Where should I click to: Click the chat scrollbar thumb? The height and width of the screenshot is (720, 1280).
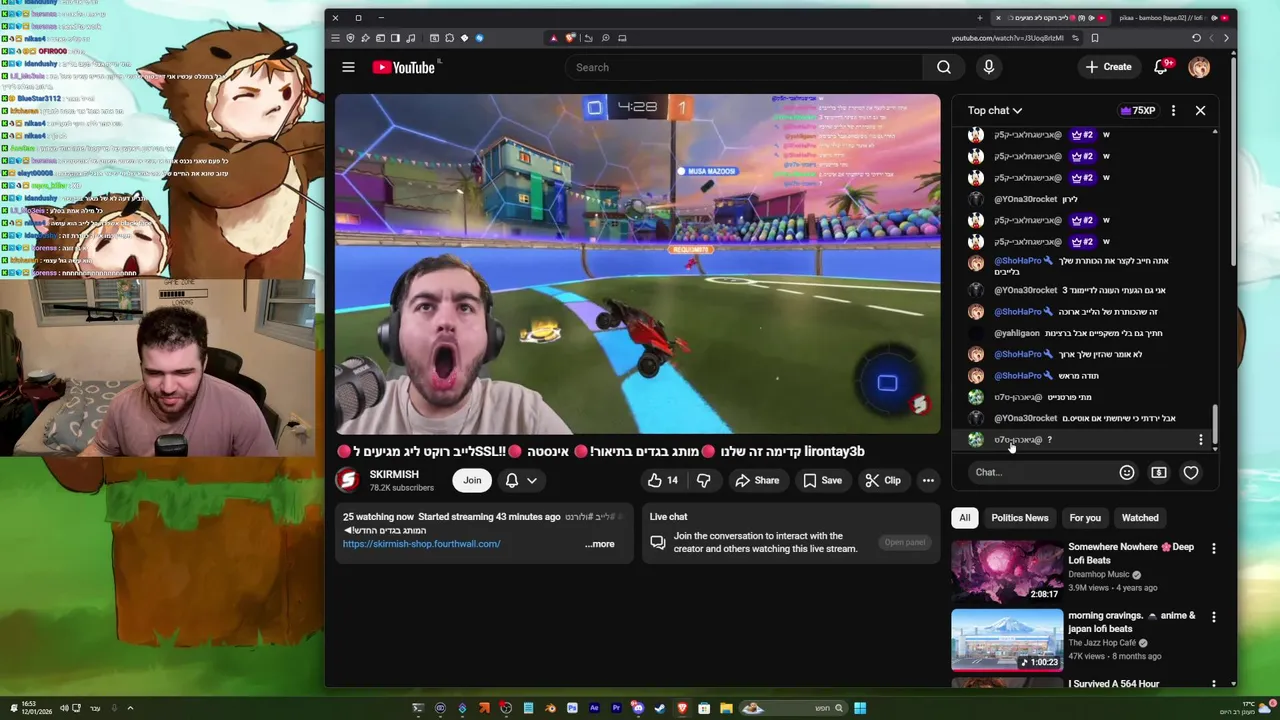[x=1215, y=424]
